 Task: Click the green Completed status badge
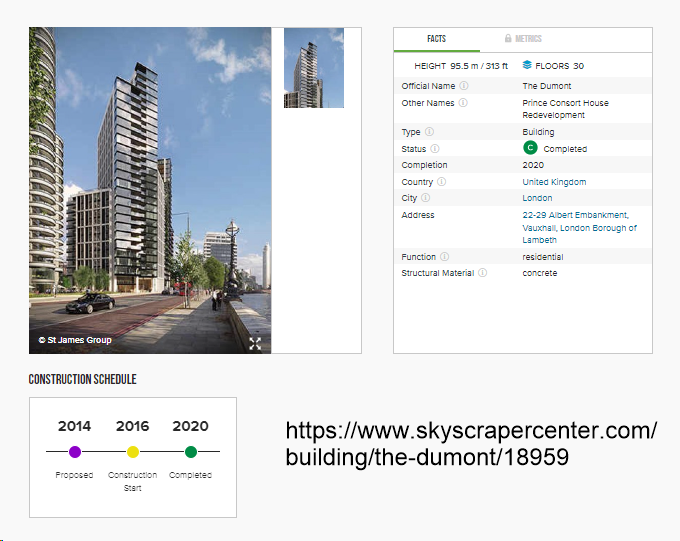(x=530, y=148)
